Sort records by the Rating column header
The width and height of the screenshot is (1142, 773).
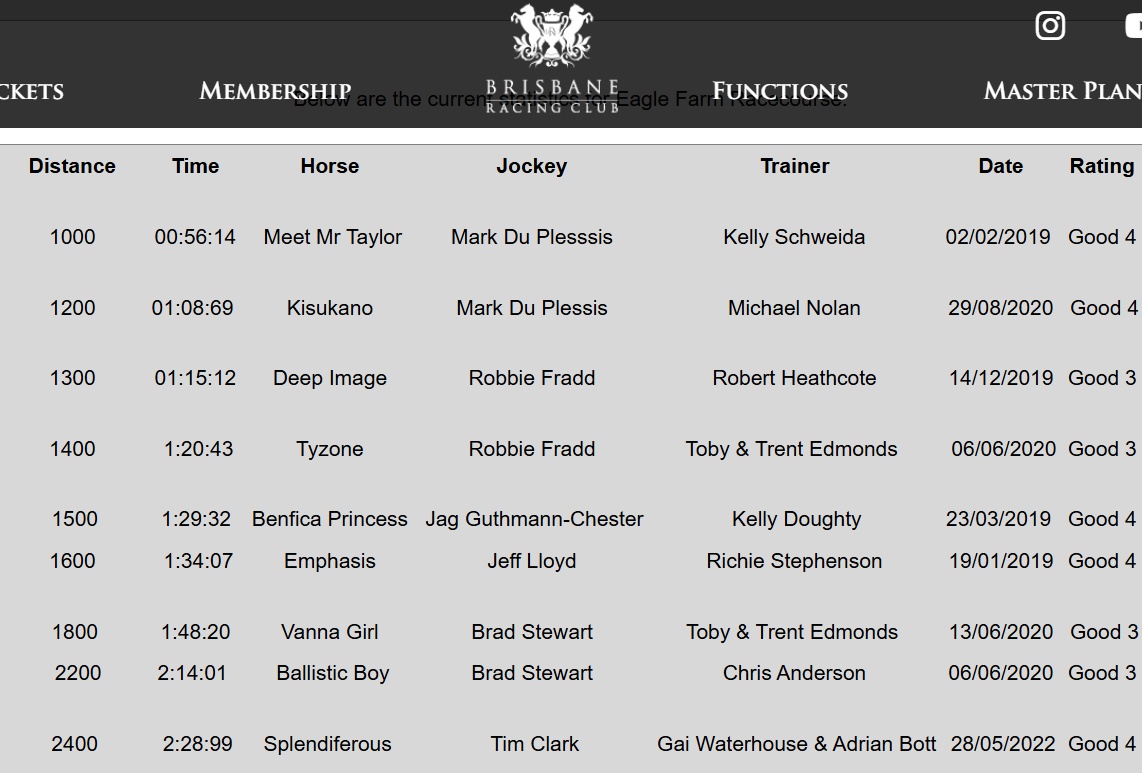tap(1102, 166)
